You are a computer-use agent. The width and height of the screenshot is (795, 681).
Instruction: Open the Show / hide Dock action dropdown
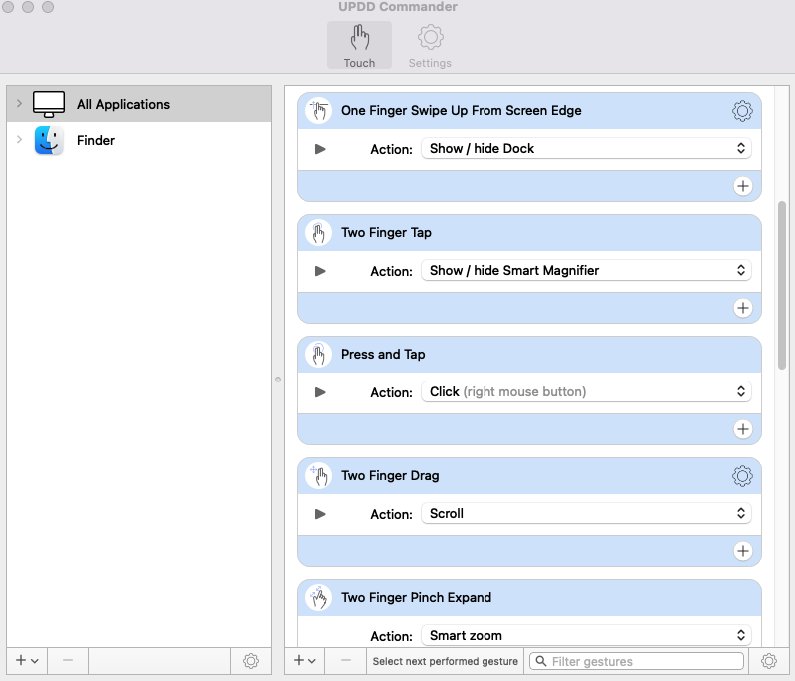[586, 149]
